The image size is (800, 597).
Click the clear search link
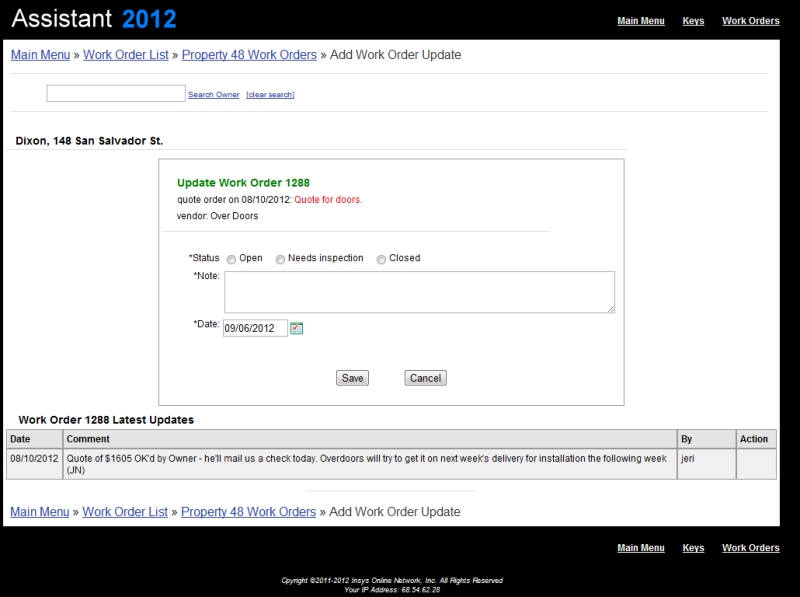click(270, 94)
